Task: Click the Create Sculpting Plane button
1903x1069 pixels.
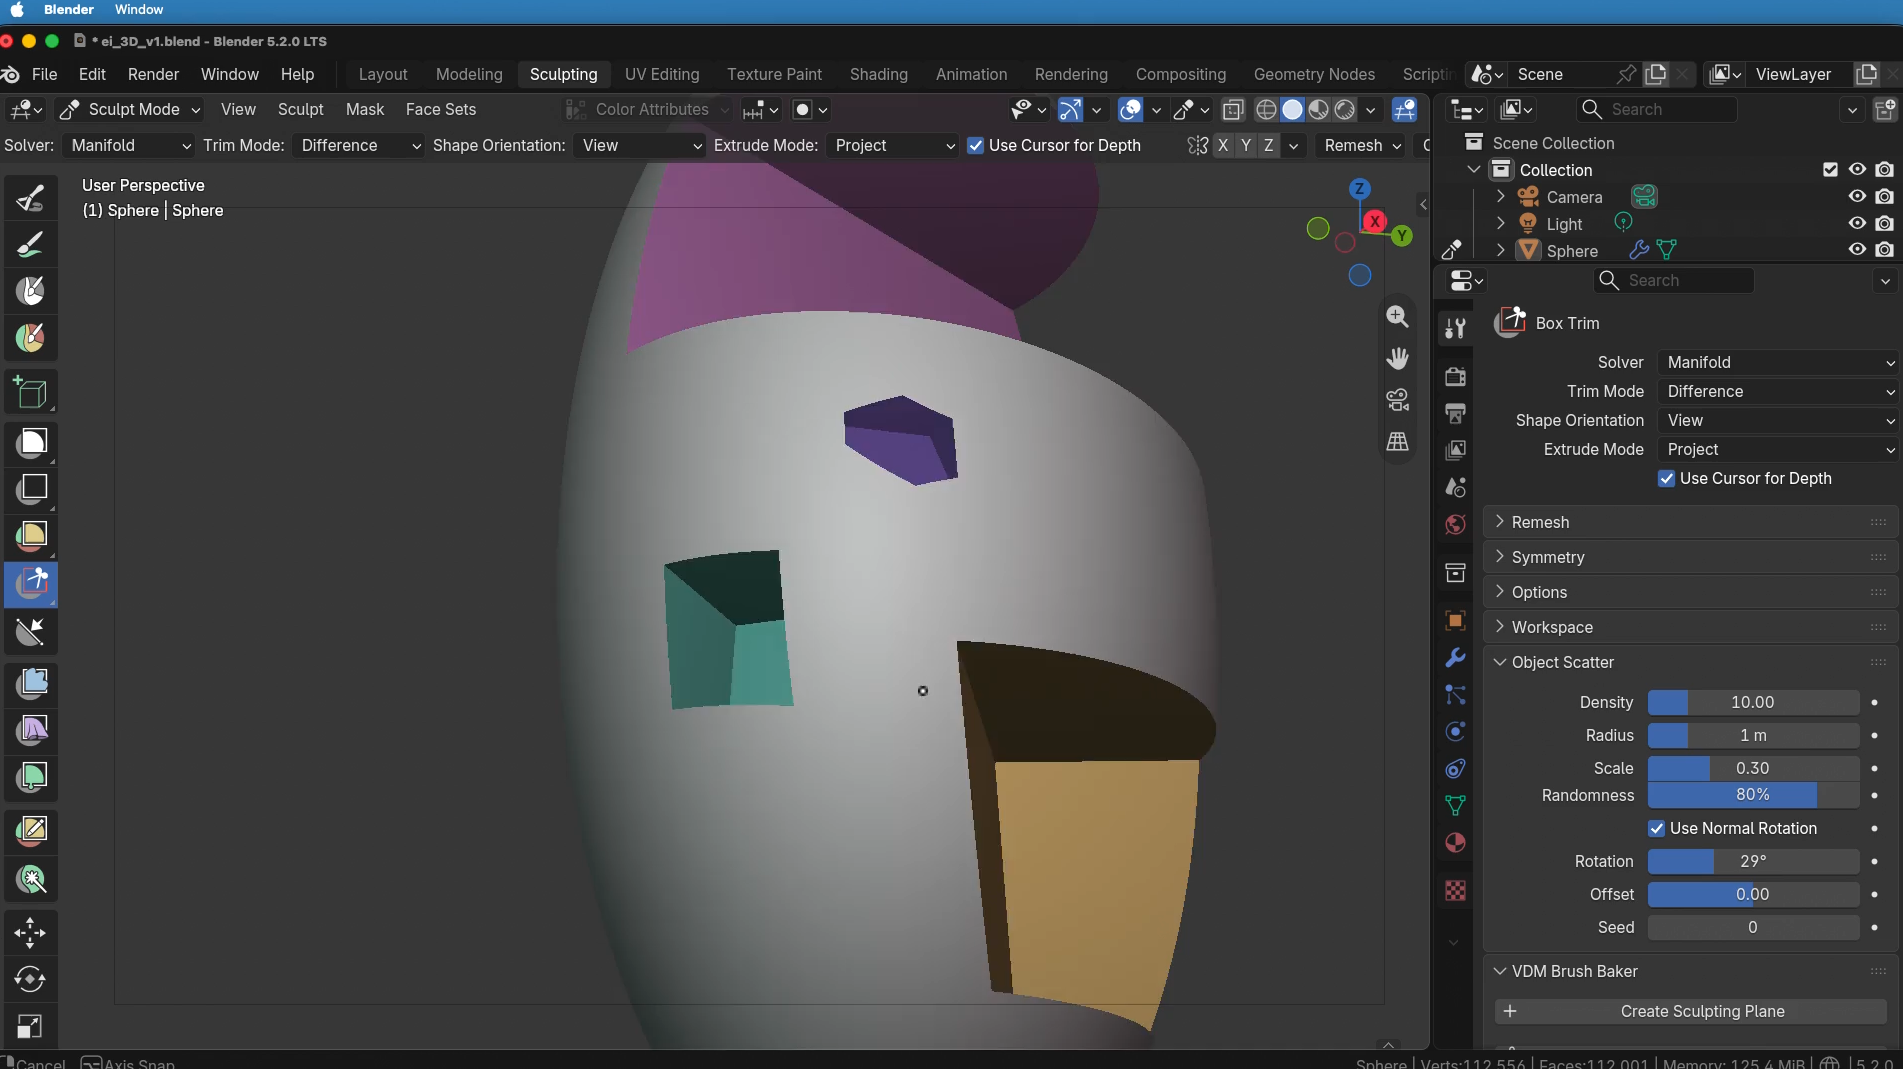Action: click(1690, 1011)
